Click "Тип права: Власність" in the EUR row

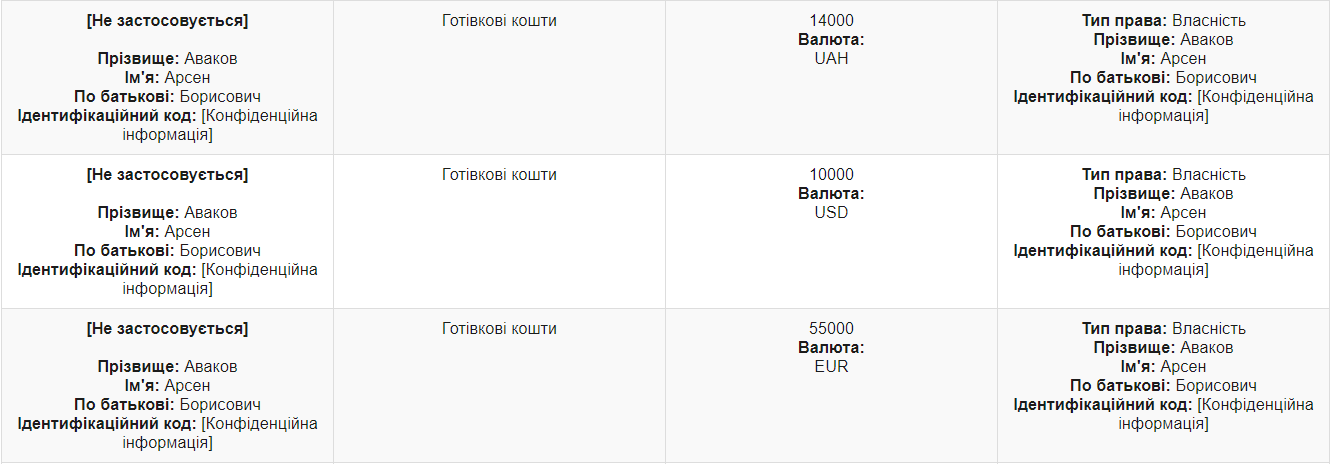tap(1164, 328)
